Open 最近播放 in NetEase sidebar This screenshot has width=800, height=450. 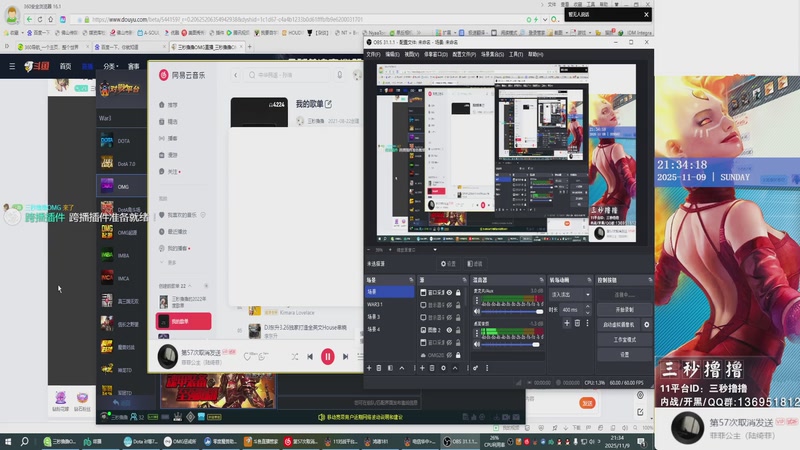[173, 232]
